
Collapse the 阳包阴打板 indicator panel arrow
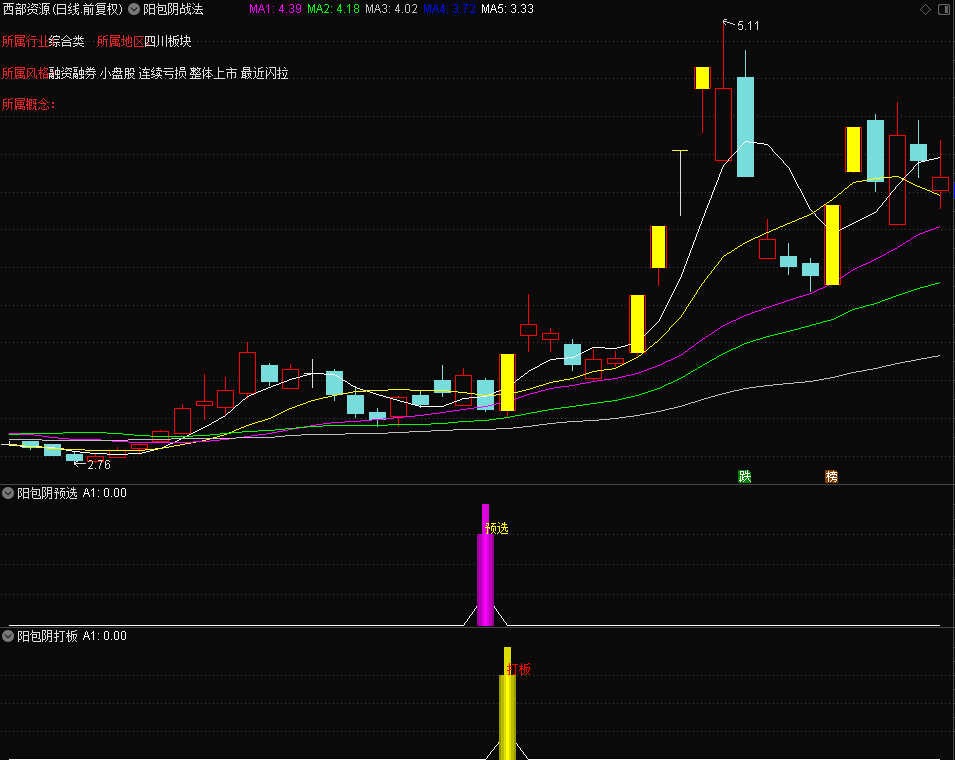tap(8, 636)
